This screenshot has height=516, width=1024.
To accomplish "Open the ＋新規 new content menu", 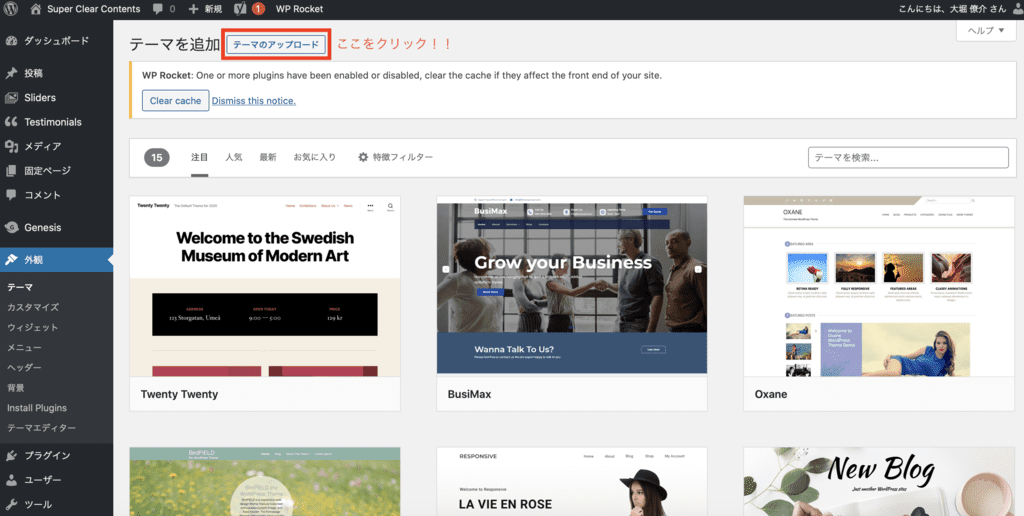I will pyautogui.click(x=205, y=9).
